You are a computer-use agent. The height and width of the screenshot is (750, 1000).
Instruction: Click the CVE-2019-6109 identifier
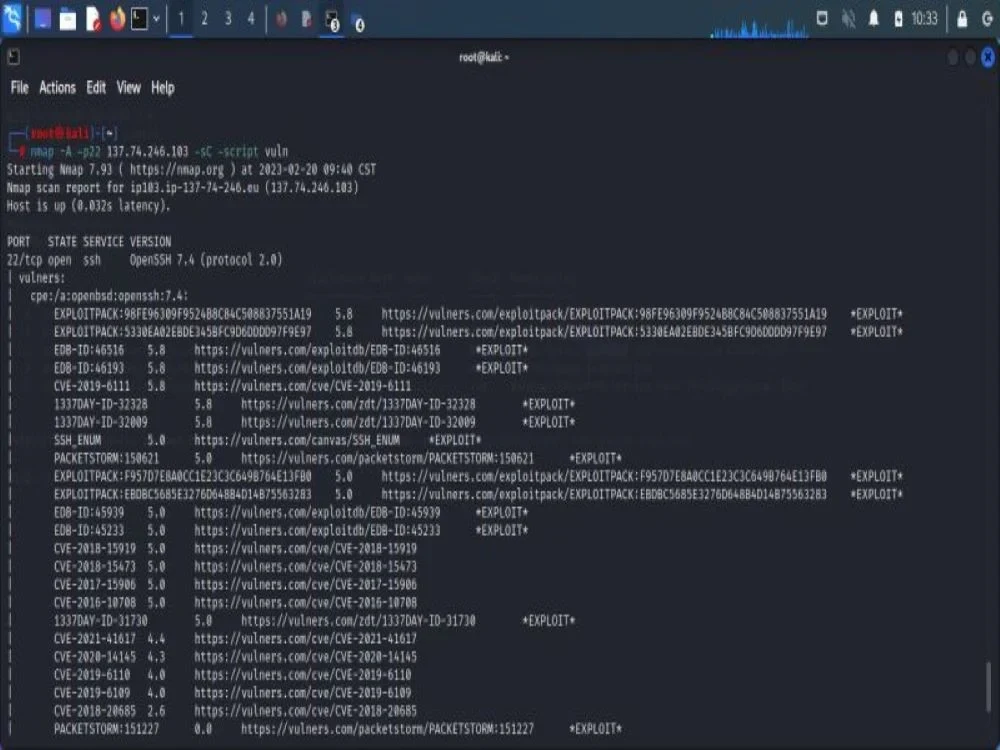(x=92, y=693)
